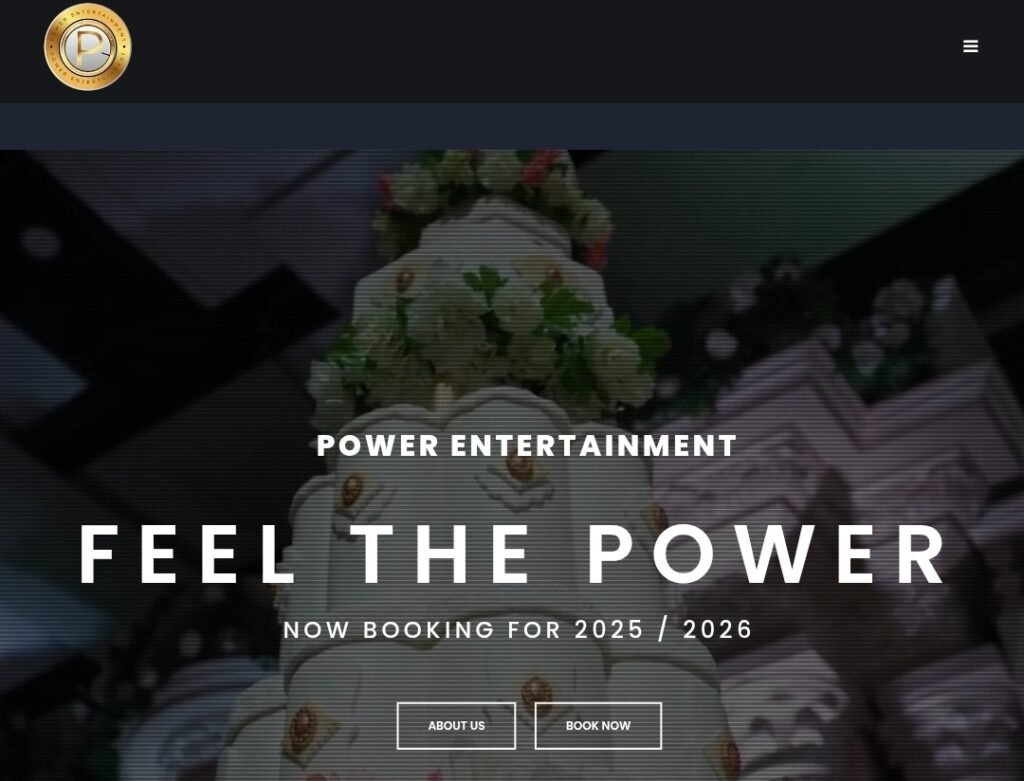Open the hamburger navigation menu
The width and height of the screenshot is (1024, 781).
pyautogui.click(x=970, y=46)
